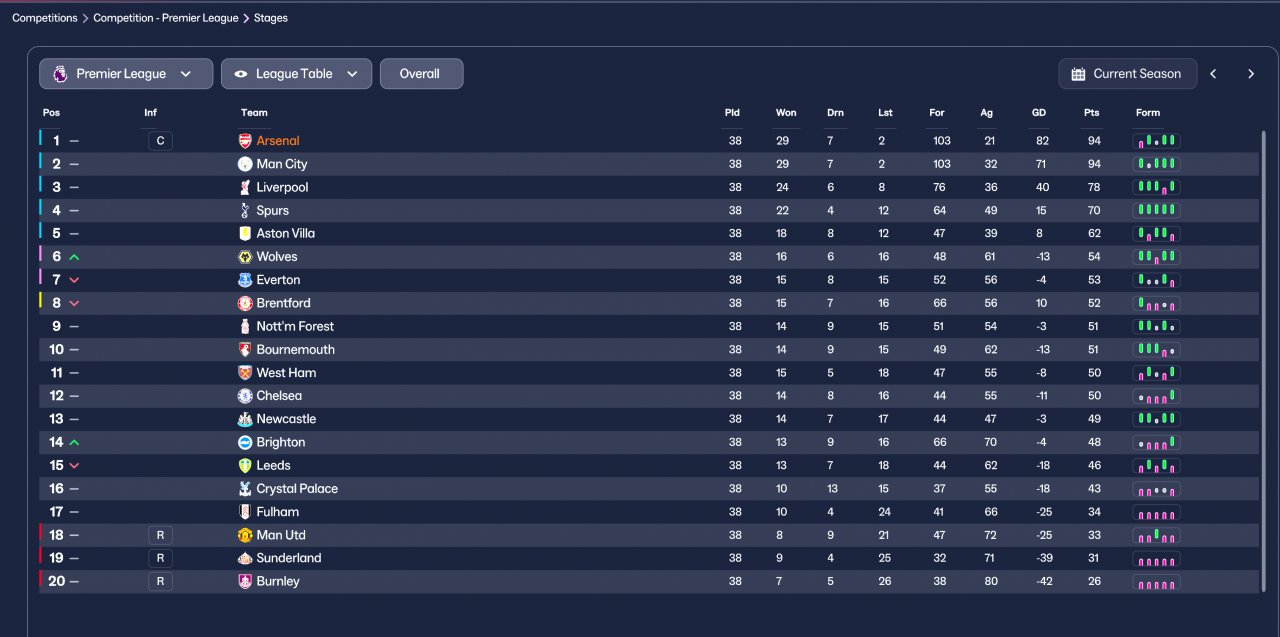Click the Overall filter button
This screenshot has width=1280, height=637.
tap(420, 74)
